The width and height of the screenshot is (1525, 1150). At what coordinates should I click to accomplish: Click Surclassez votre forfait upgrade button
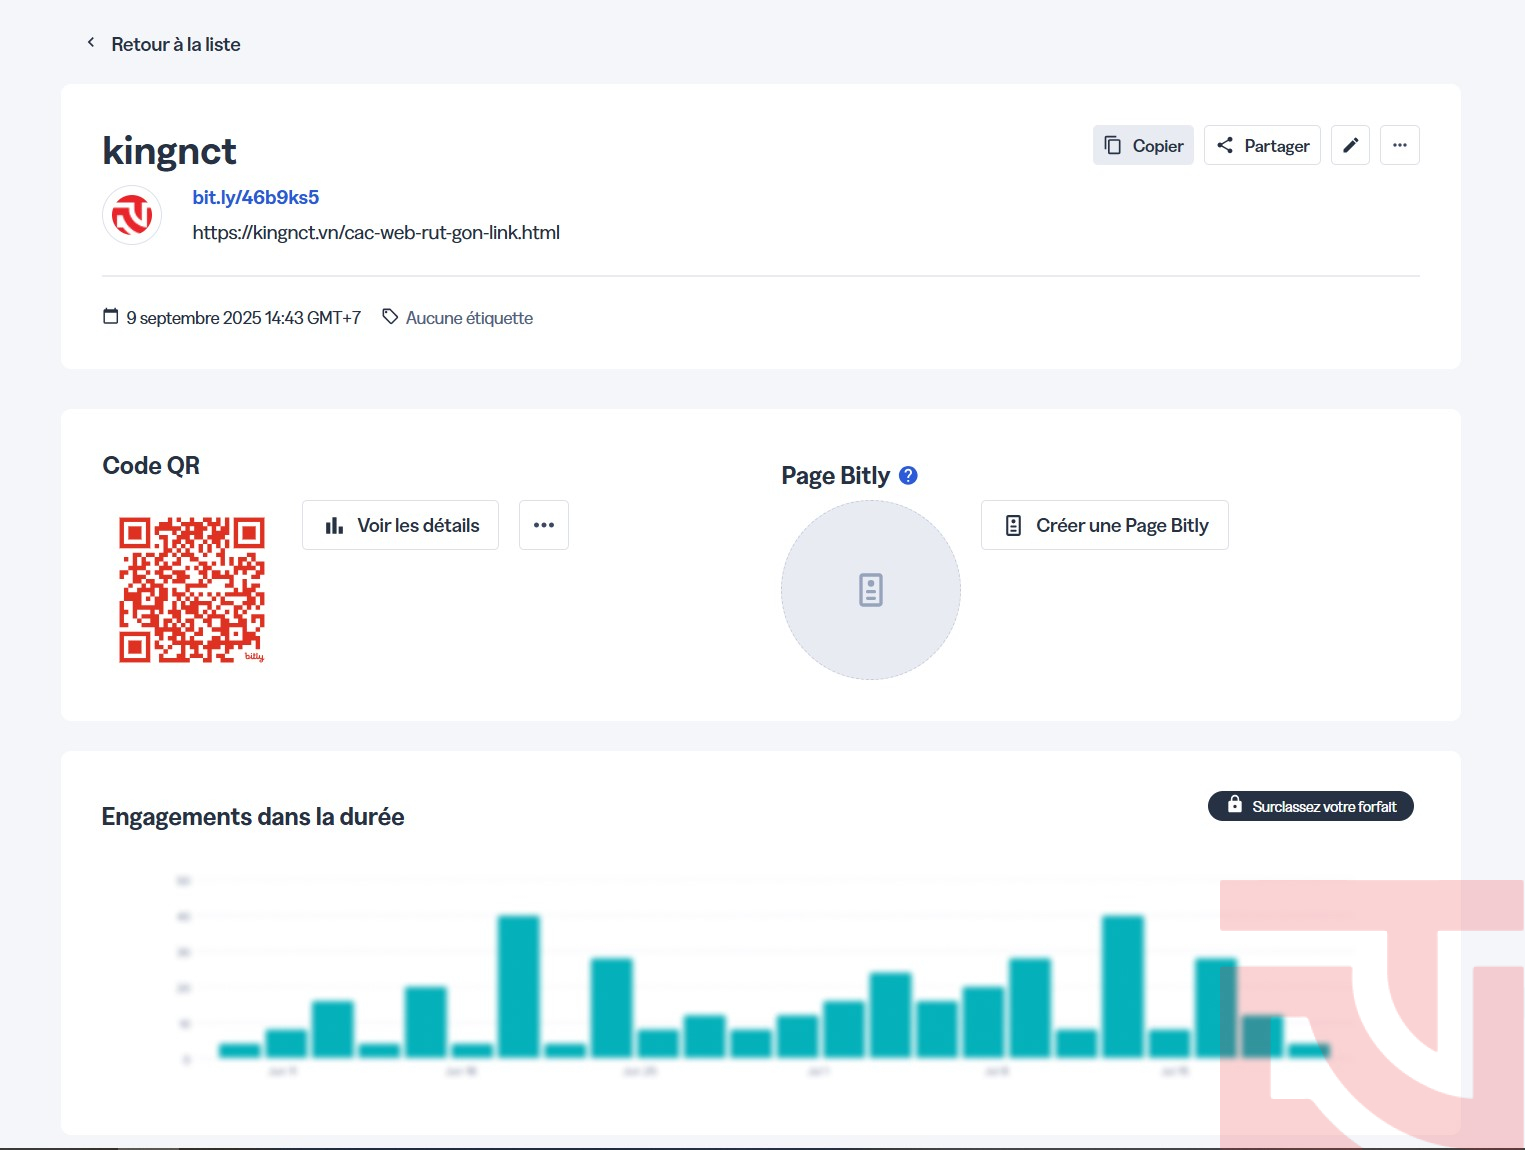(1311, 806)
